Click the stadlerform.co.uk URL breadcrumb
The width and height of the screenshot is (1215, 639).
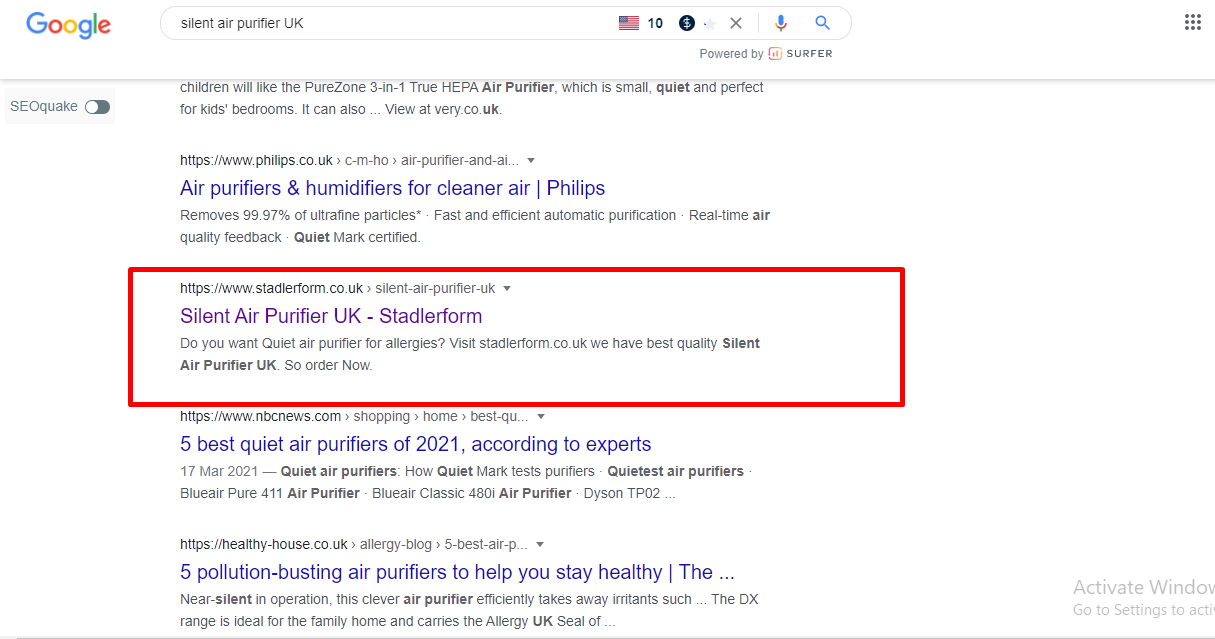[x=271, y=288]
